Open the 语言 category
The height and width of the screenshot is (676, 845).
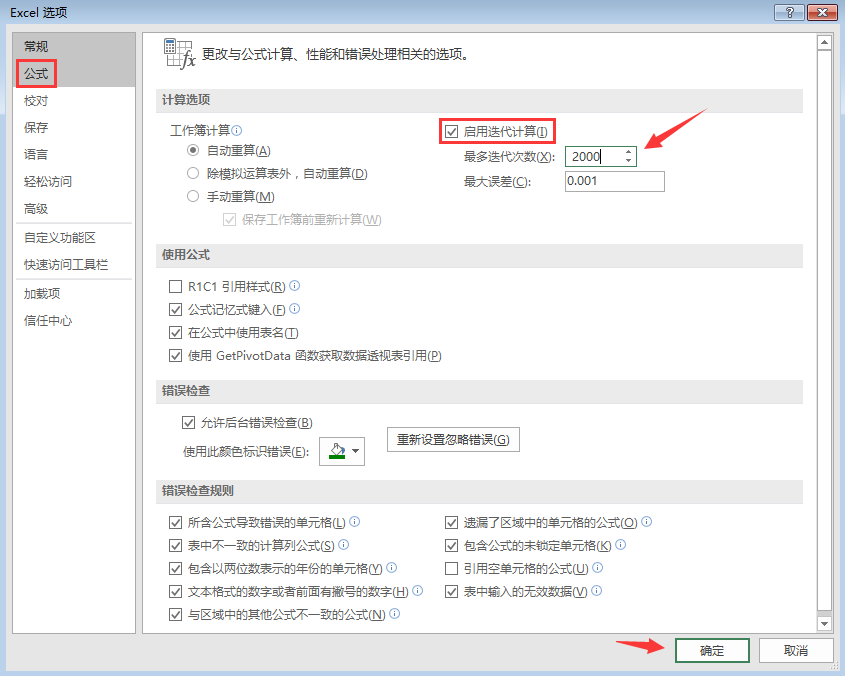click(x=74, y=154)
